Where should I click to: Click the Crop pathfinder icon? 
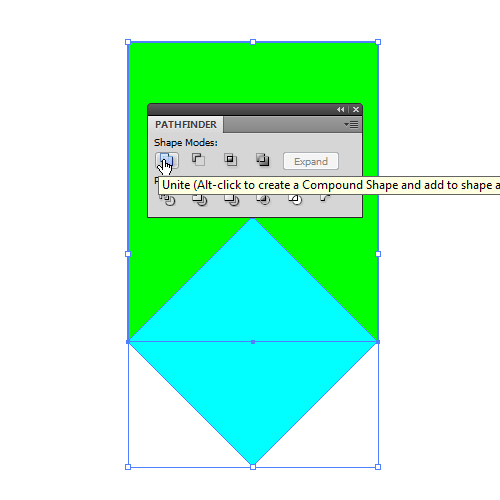point(263,200)
